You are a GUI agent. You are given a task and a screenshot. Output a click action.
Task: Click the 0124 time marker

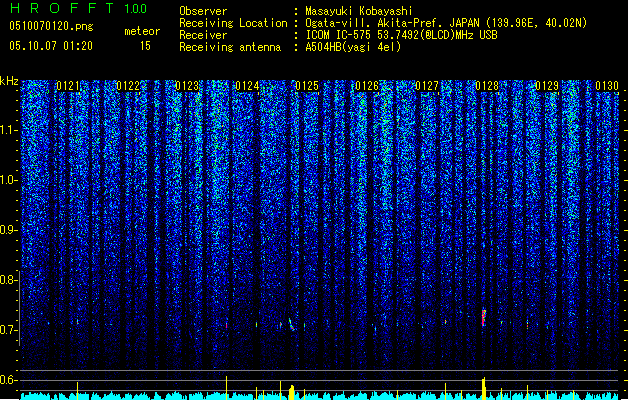click(x=247, y=86)
